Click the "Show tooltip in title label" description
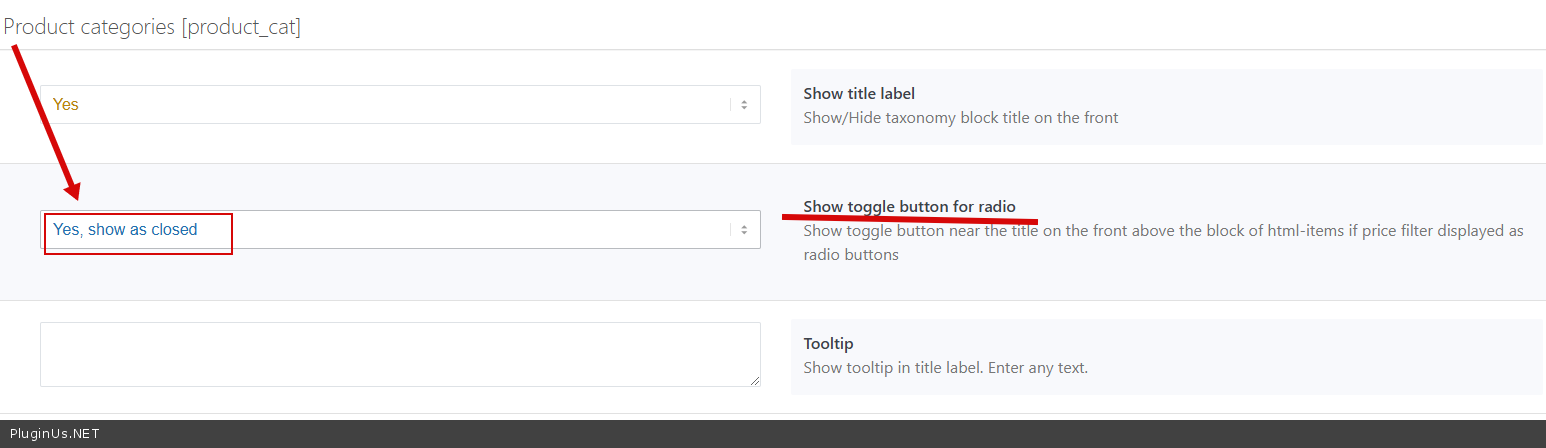The width and height of the screenshot is (1546, 448). [945, 367]
